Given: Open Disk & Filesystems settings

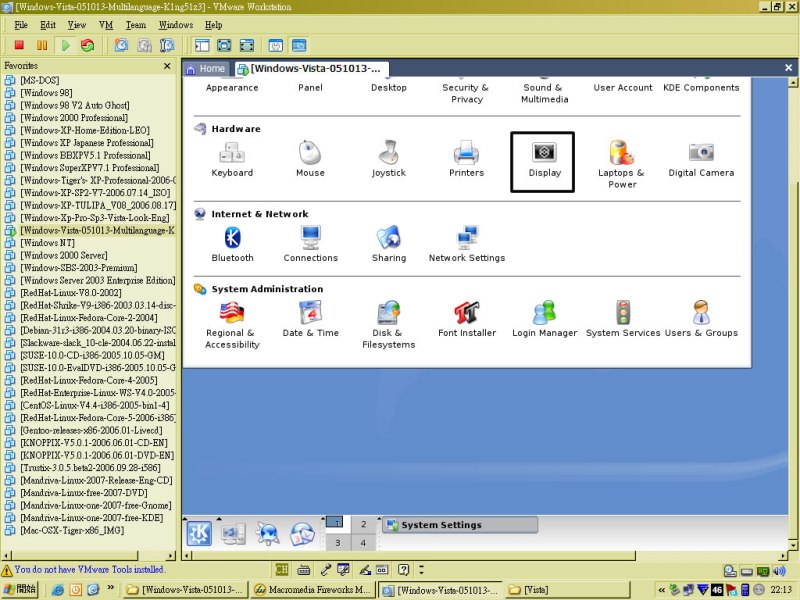Looking at the screenshot, I should tap(389, 325).
